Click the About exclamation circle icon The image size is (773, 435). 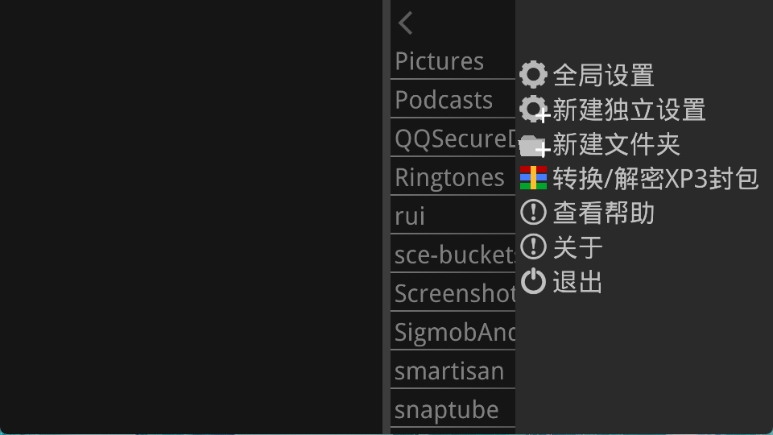pos(534,247)
